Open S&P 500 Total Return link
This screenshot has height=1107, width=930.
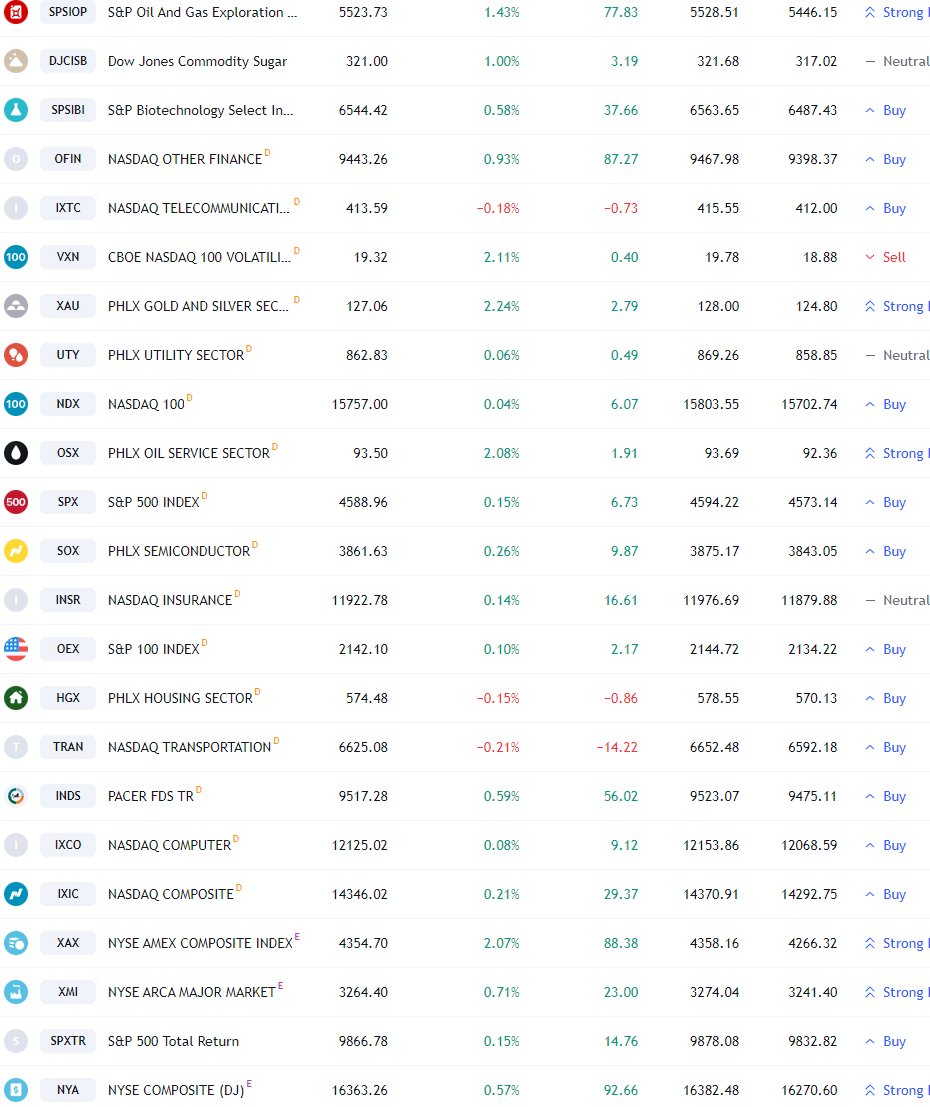tap(173, 1041)
